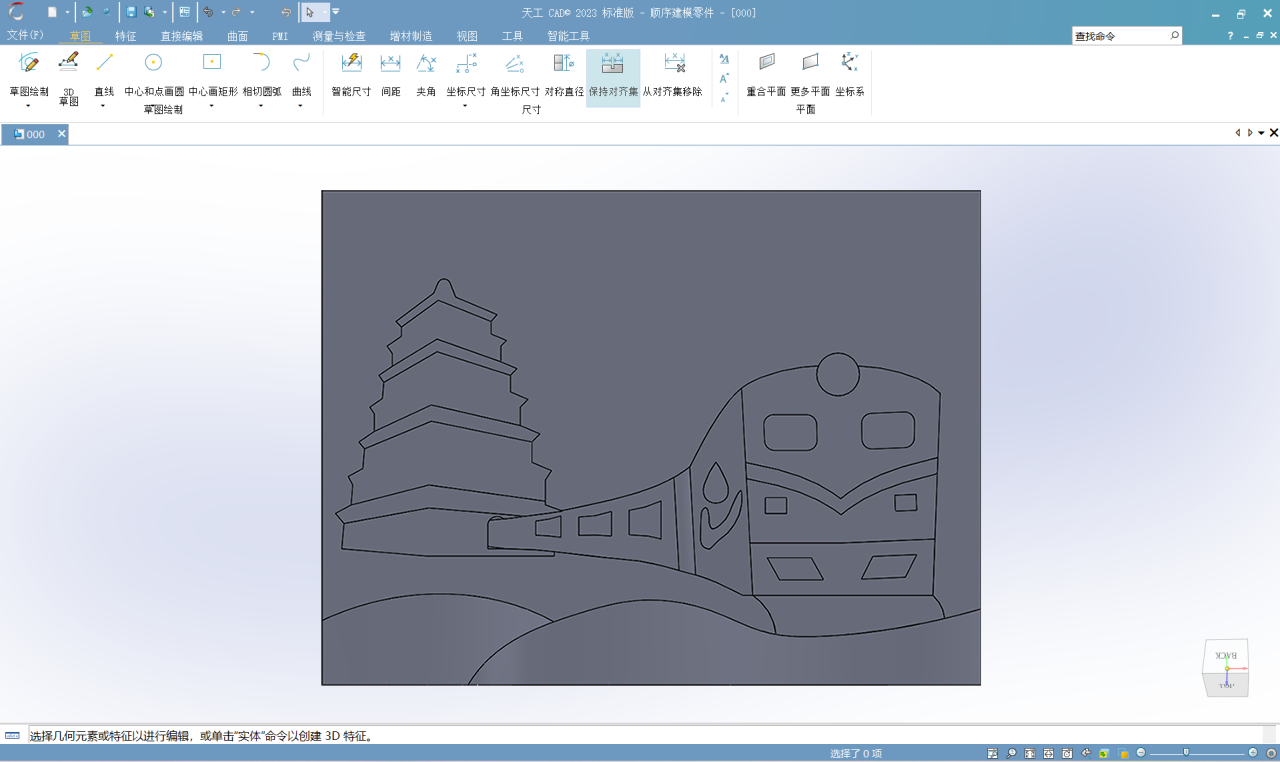Click the view orientation cube
1280x762 pixels.
tap(1226, 667)
